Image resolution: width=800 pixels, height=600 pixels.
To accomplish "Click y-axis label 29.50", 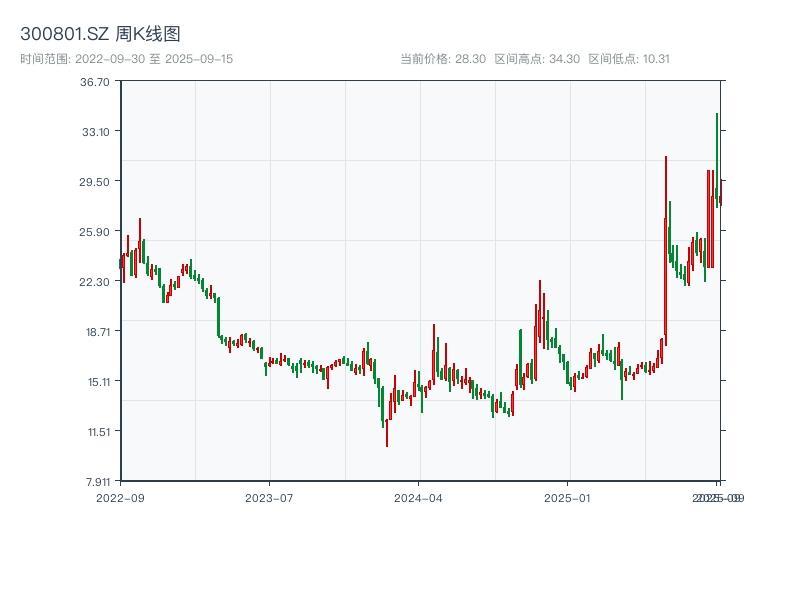I will pyautogui.click(x=94, y=182).
